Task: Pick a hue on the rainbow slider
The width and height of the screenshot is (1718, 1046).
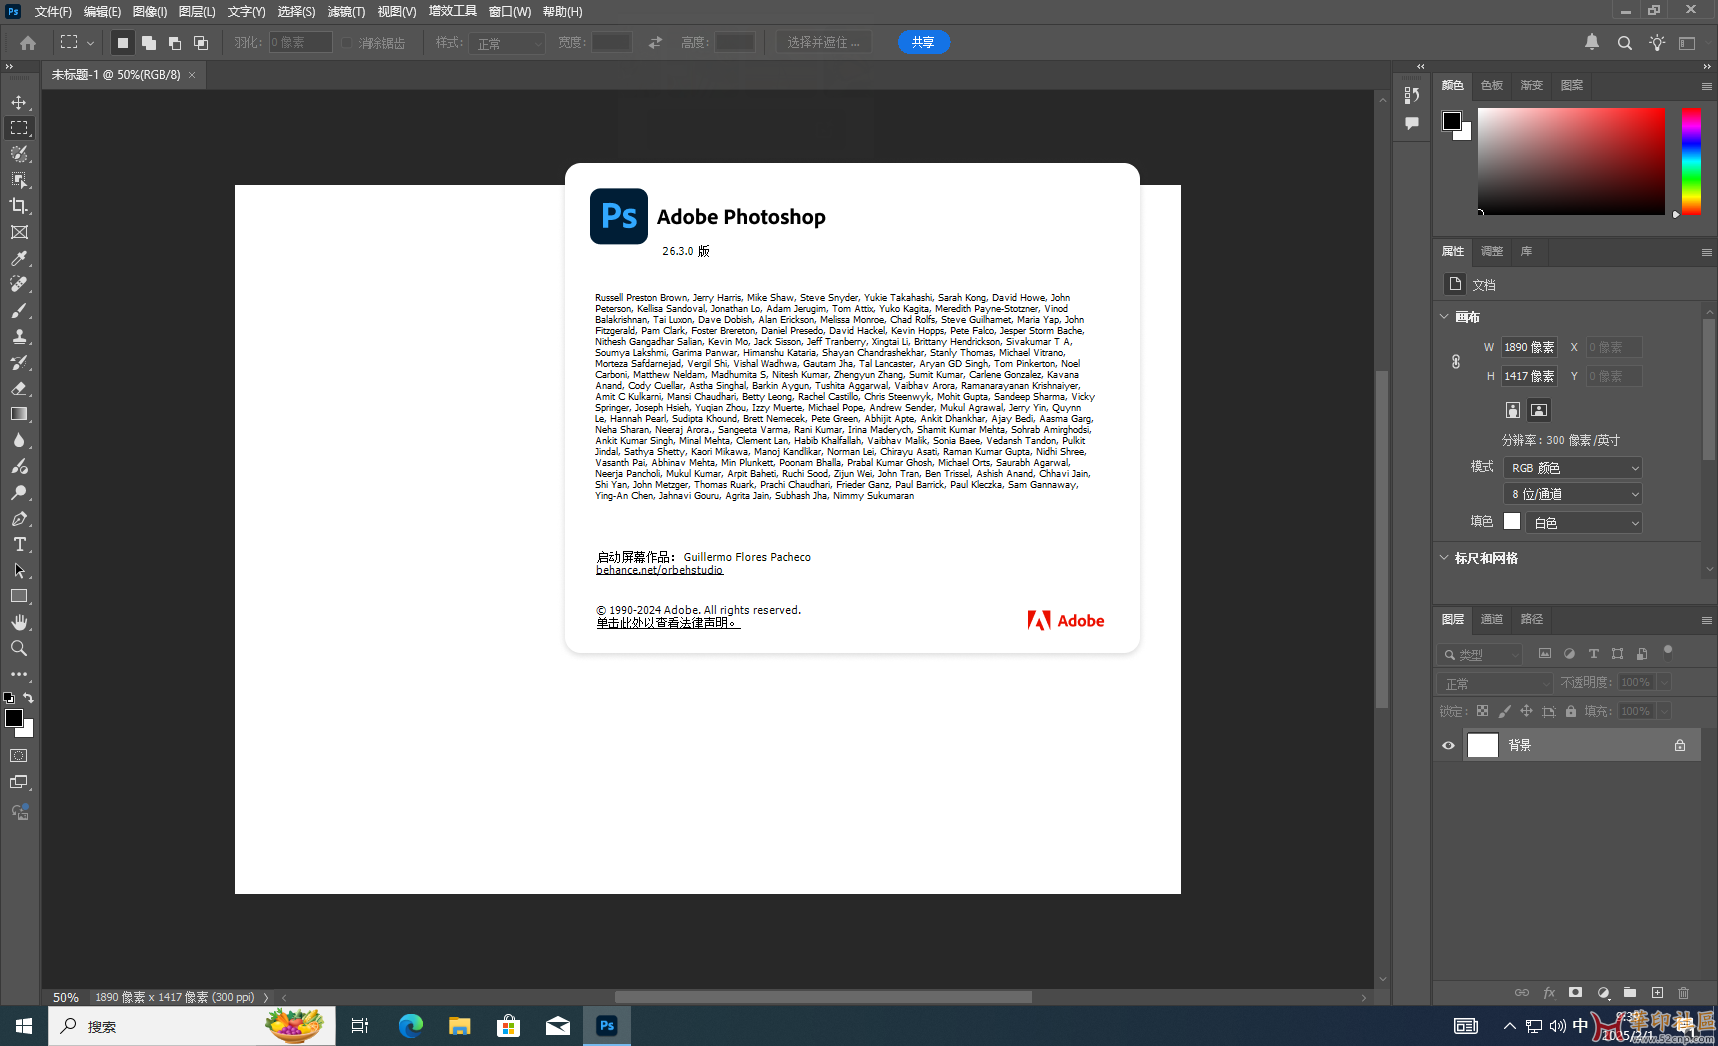Action: pyautogui.click(x=1691, y=161)
